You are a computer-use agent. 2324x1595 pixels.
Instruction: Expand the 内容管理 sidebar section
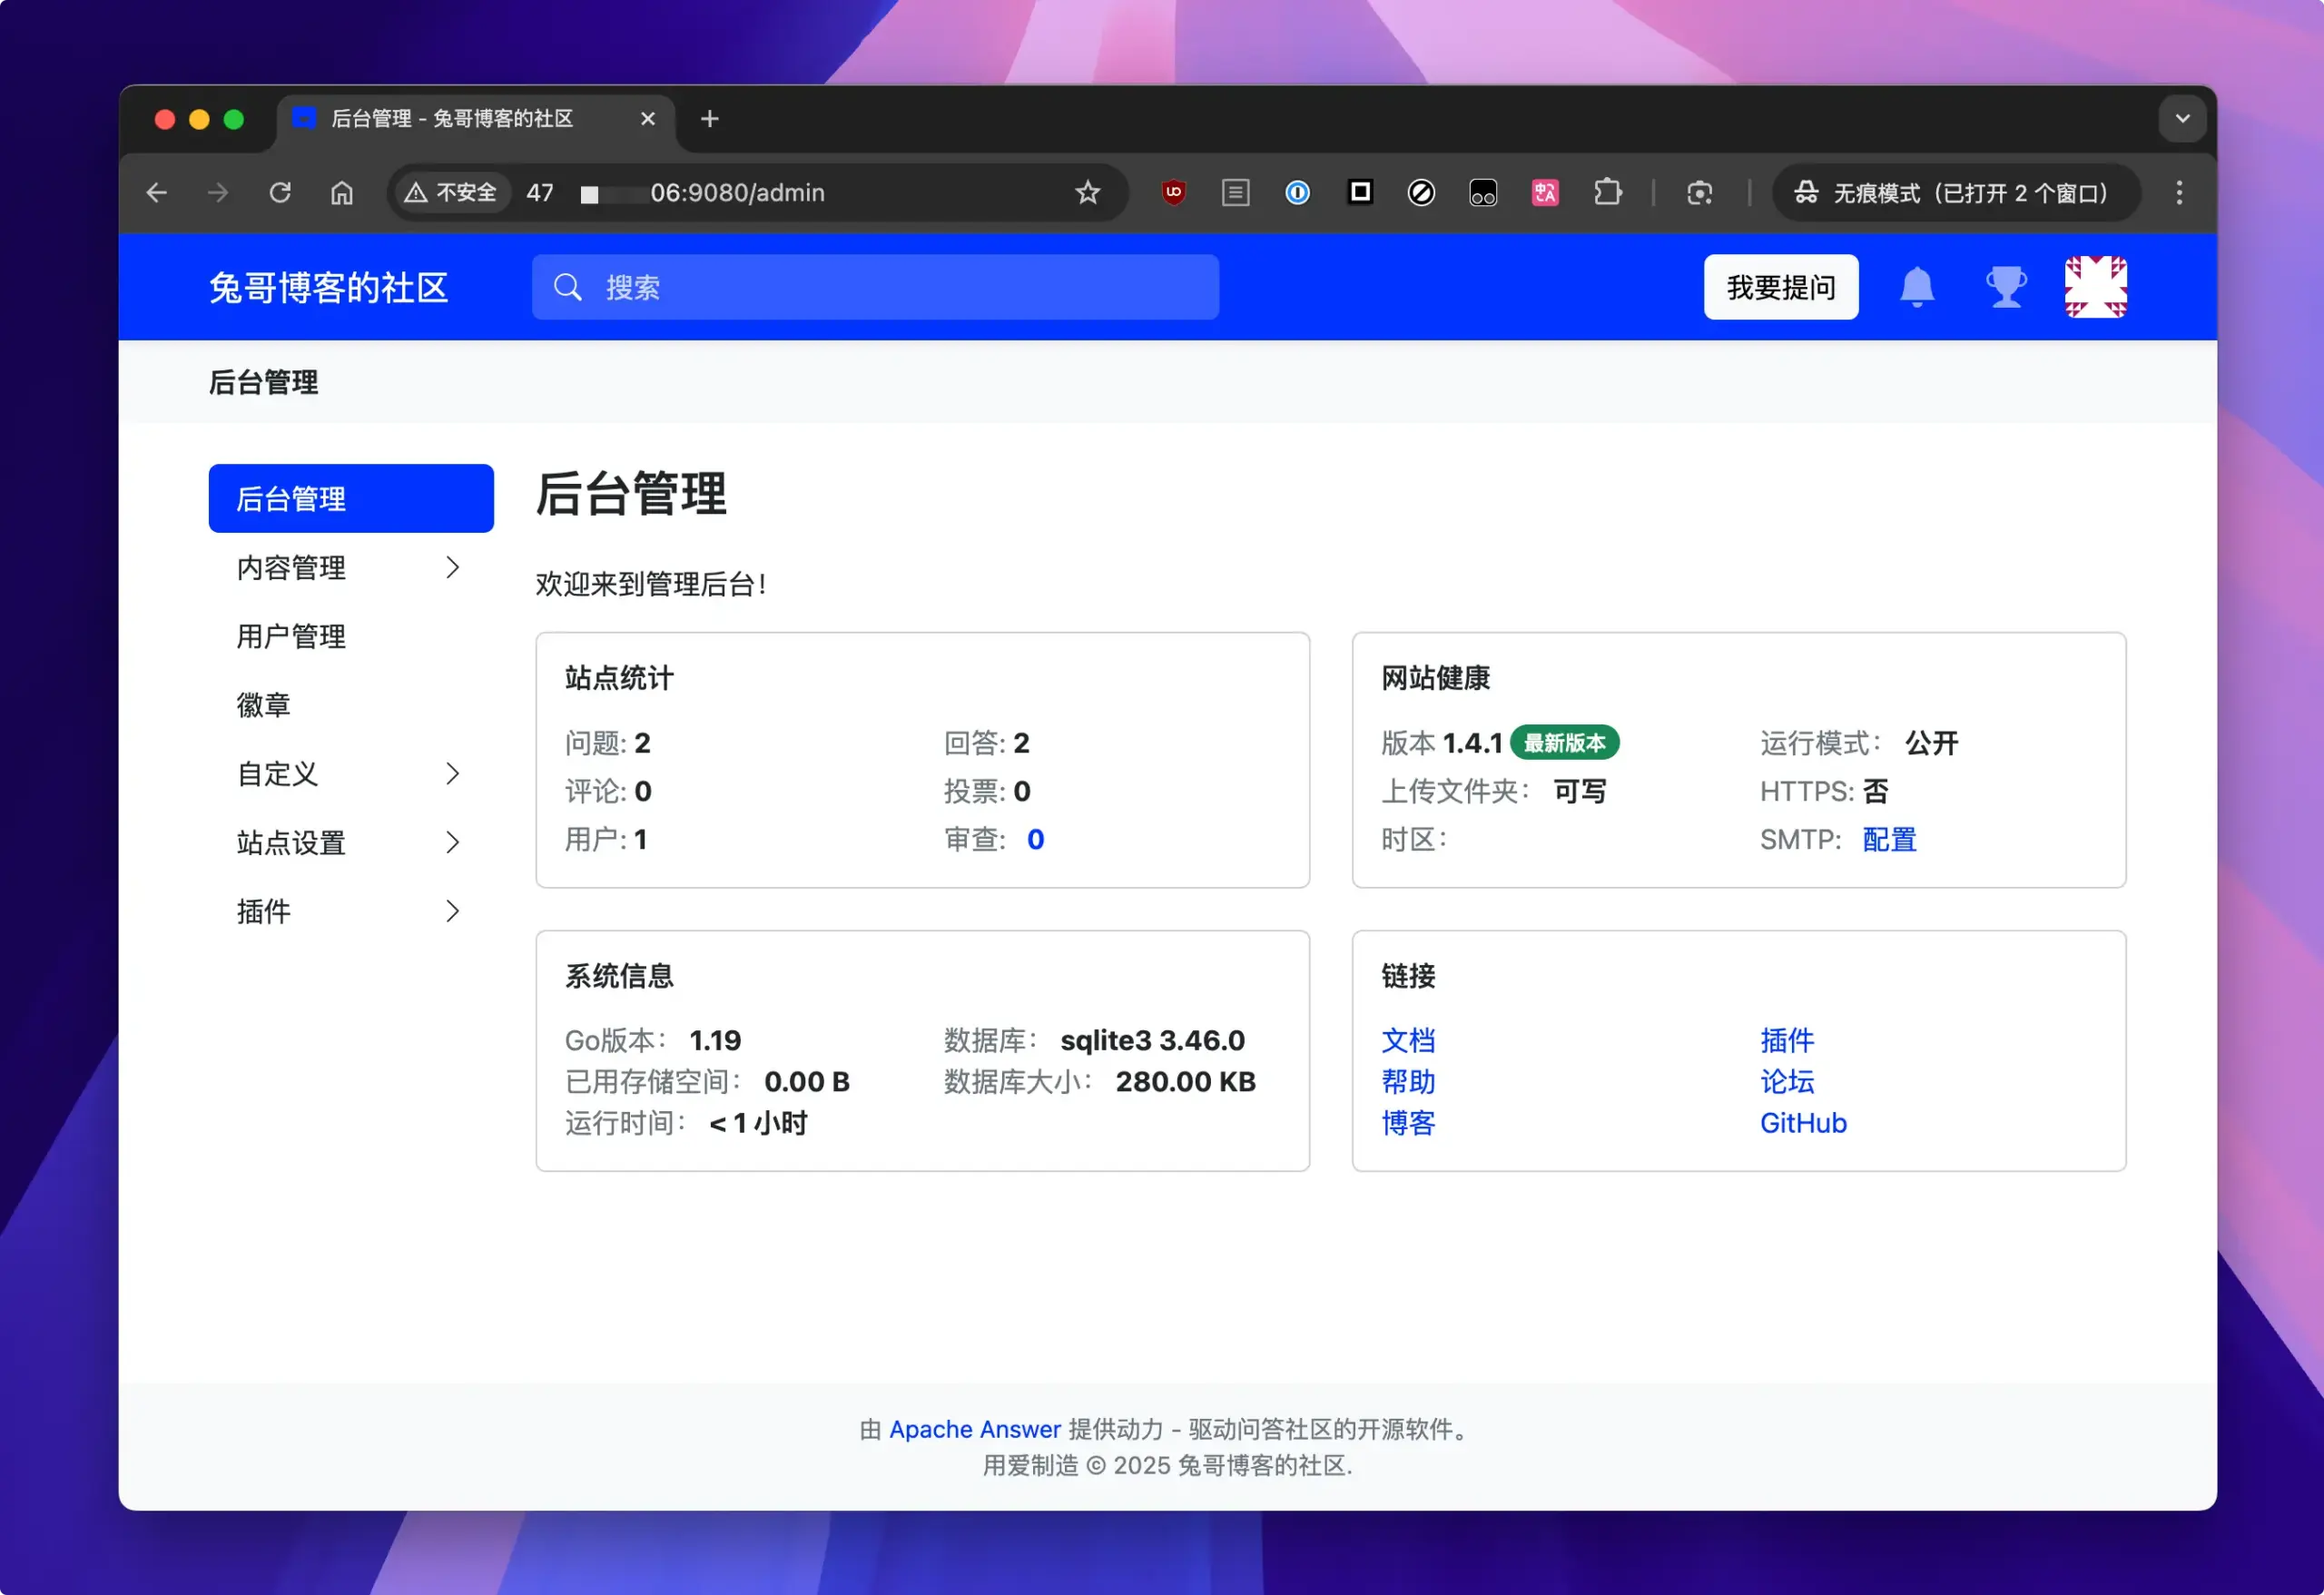click(350, 568)
